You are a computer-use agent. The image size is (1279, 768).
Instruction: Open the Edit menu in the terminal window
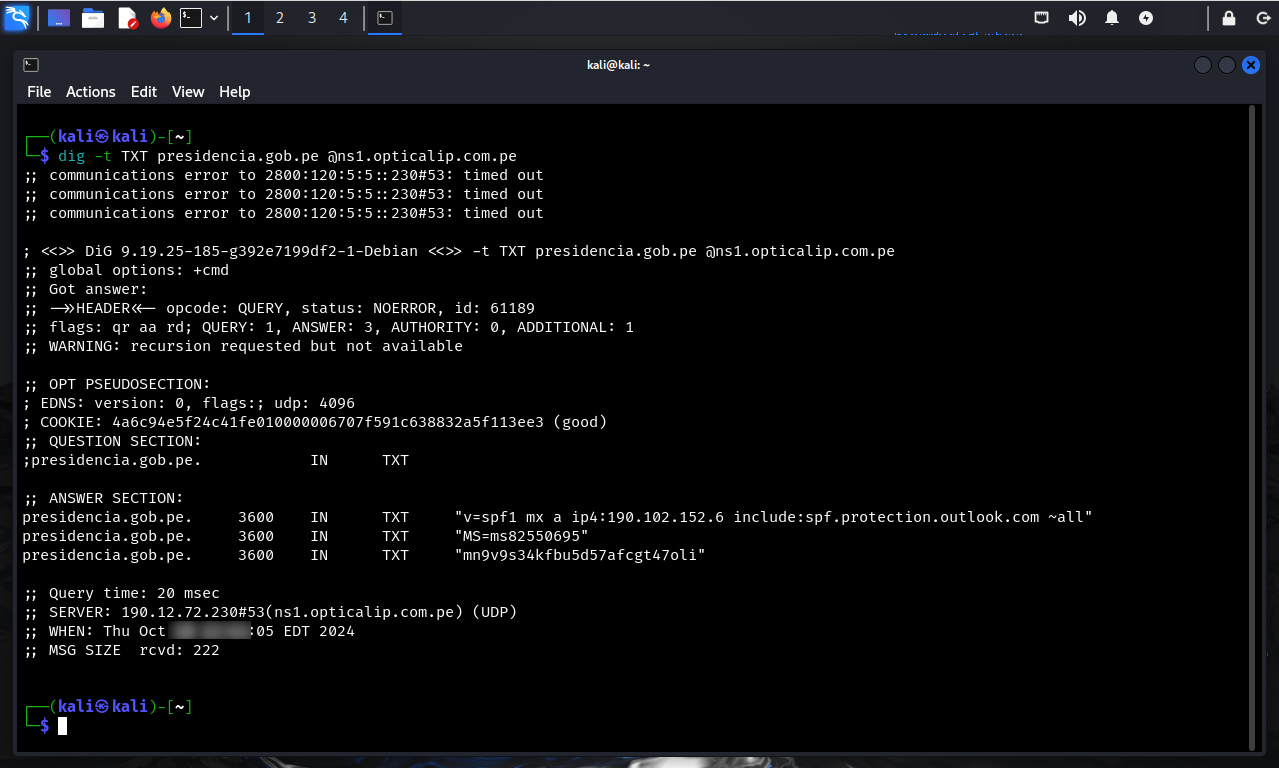(x=143, y=91)
